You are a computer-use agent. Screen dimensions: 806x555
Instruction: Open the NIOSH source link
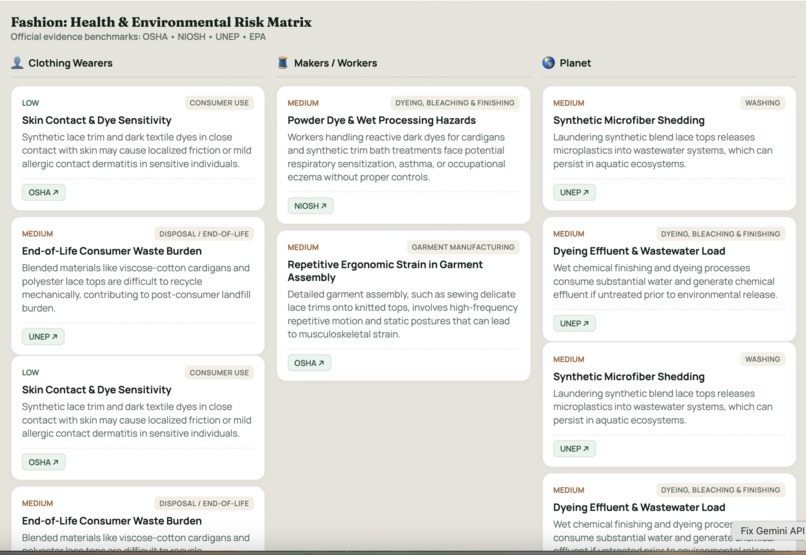pyautogui.click(x=310, y=206)
